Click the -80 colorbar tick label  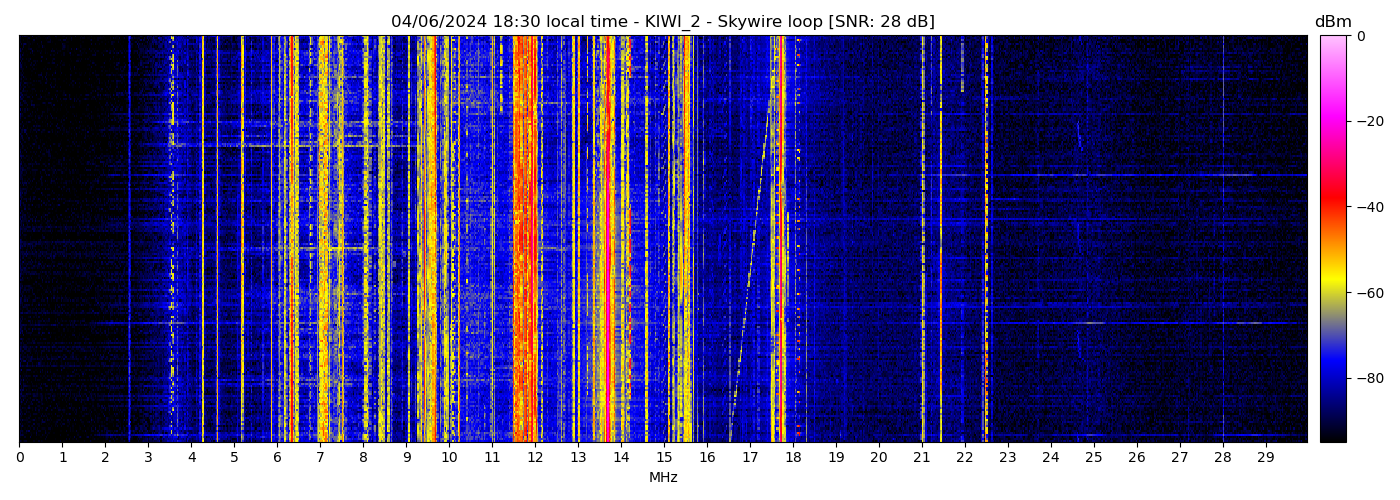tap(1369, 379)
